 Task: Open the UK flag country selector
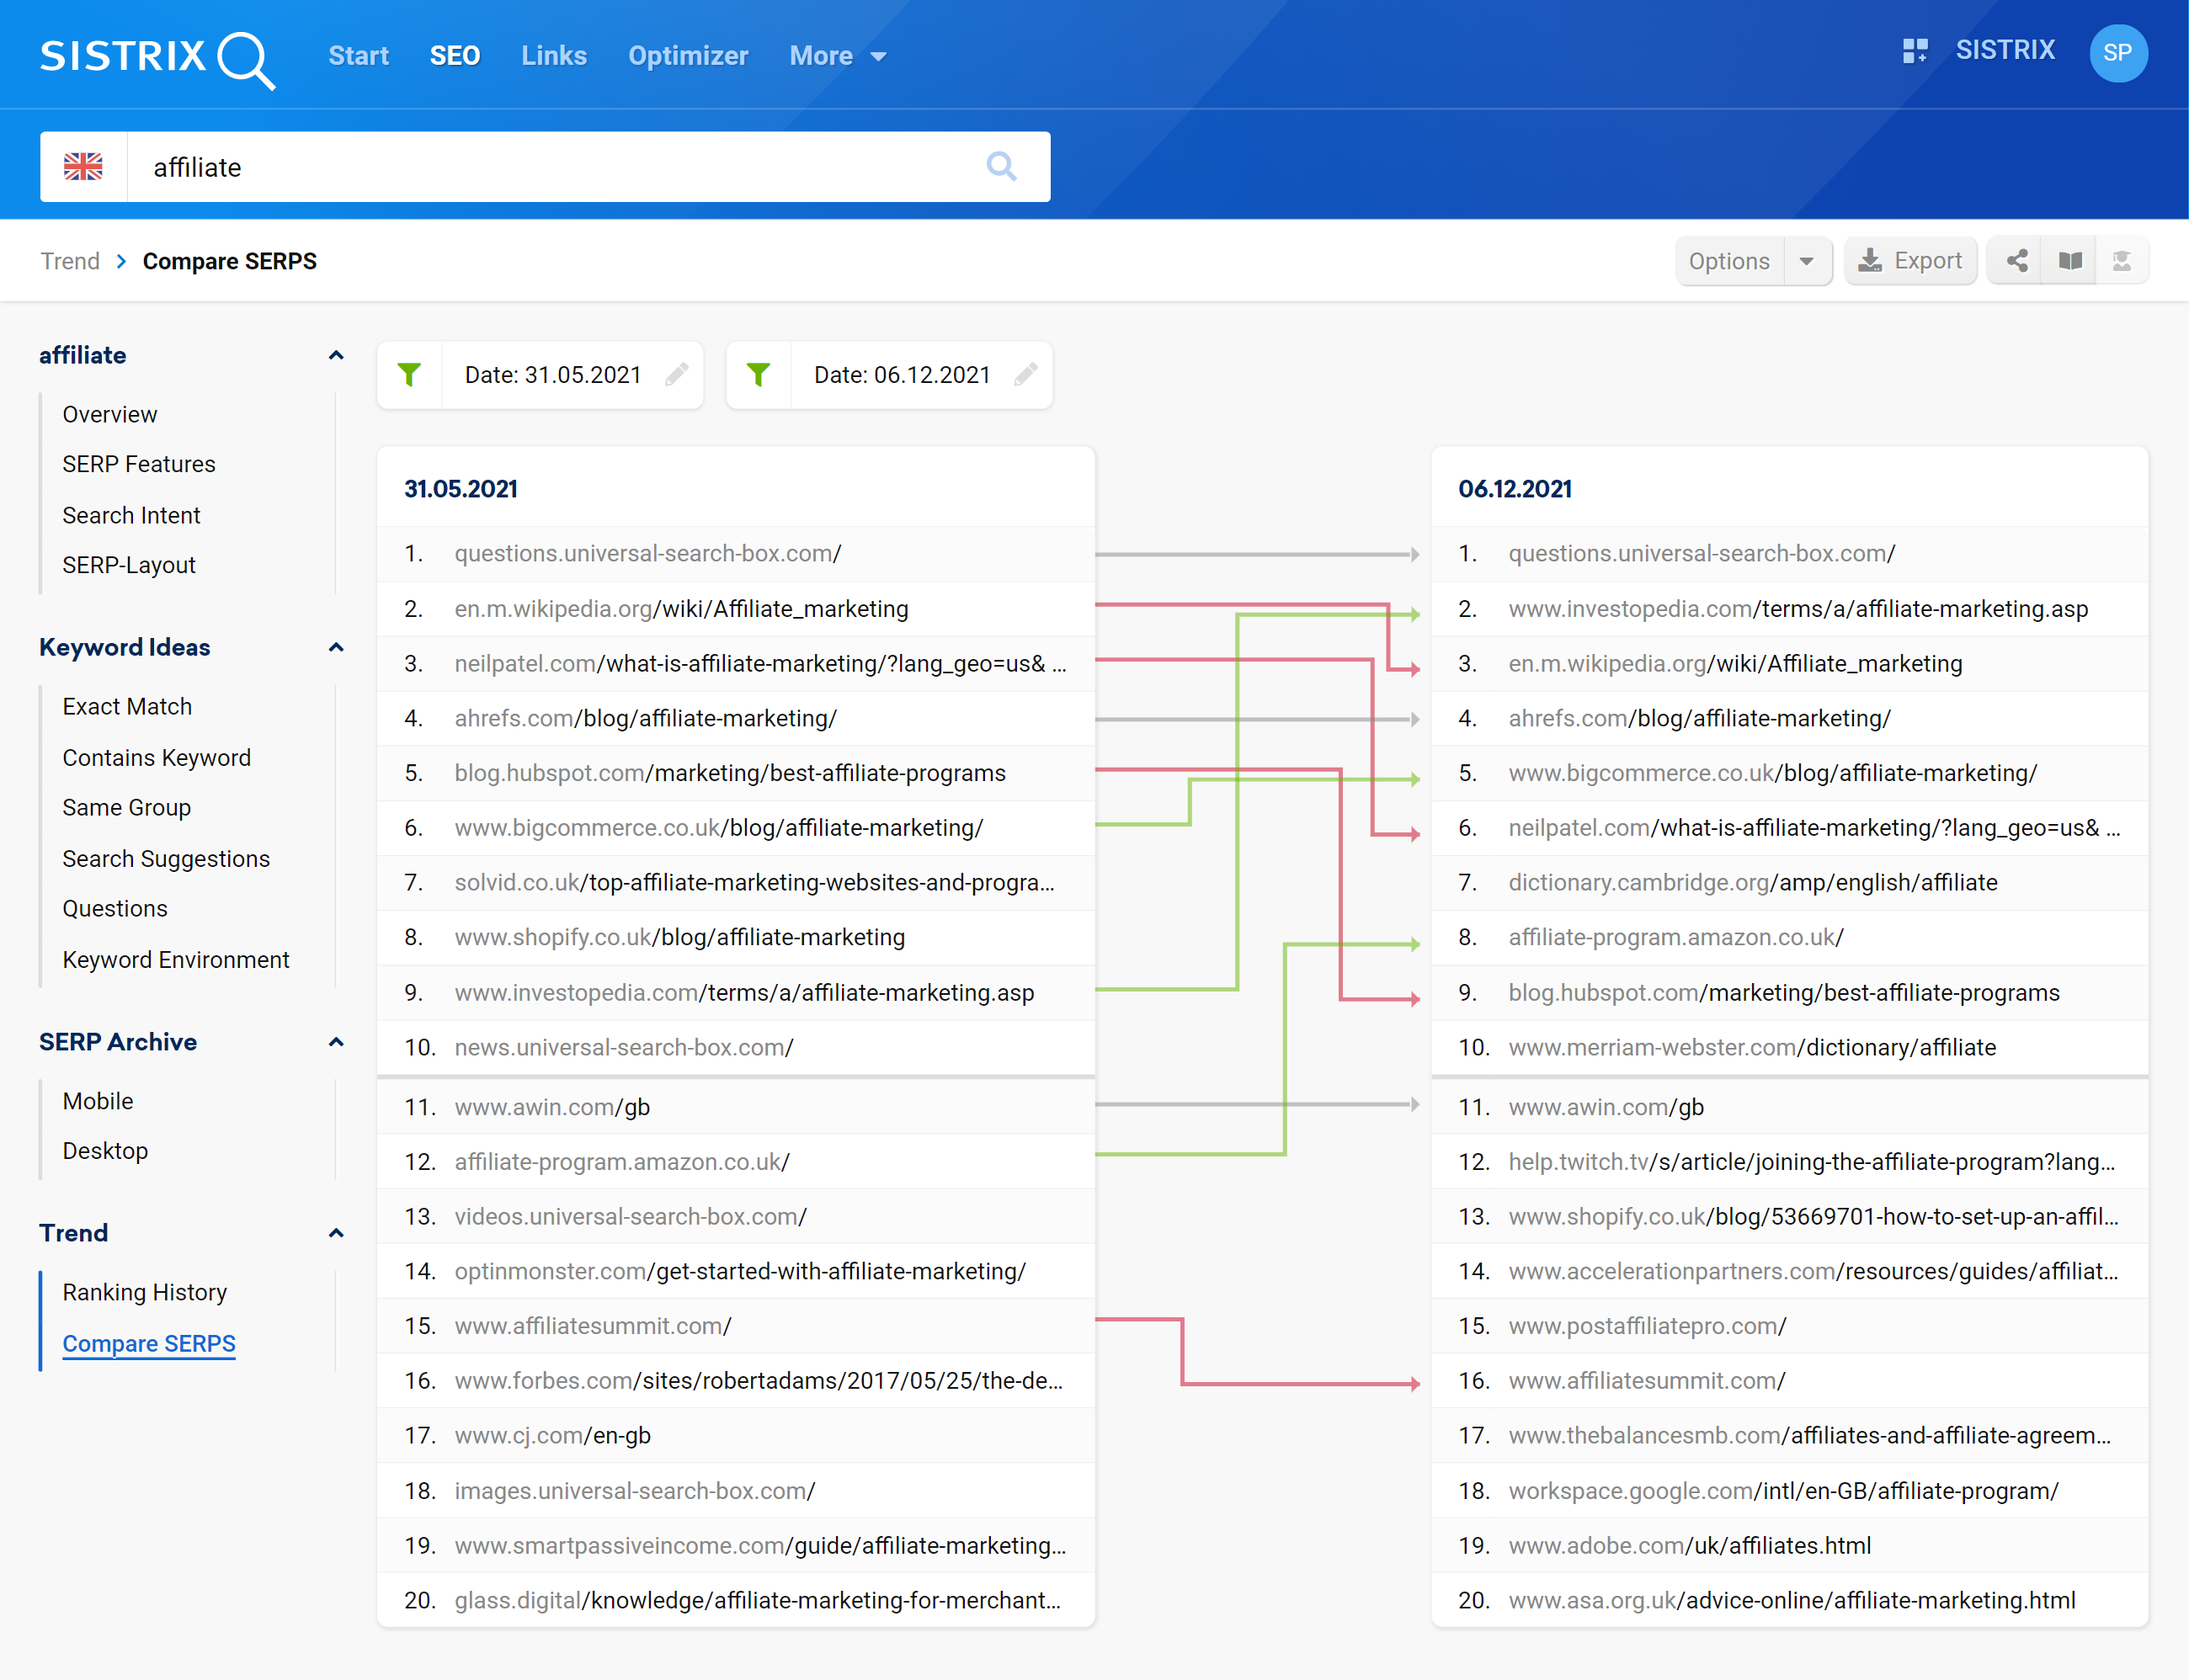coord(84,166)
